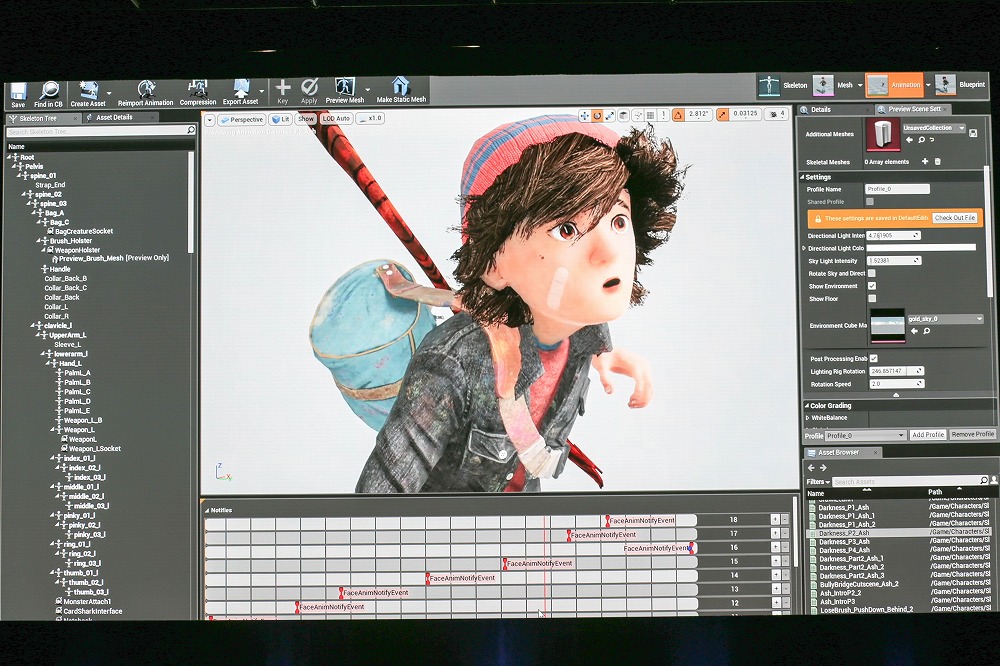Open camera speed setting showing 4
This screenshot has width=1000, height=666.
pyautogui.click(x=777, y=114)
